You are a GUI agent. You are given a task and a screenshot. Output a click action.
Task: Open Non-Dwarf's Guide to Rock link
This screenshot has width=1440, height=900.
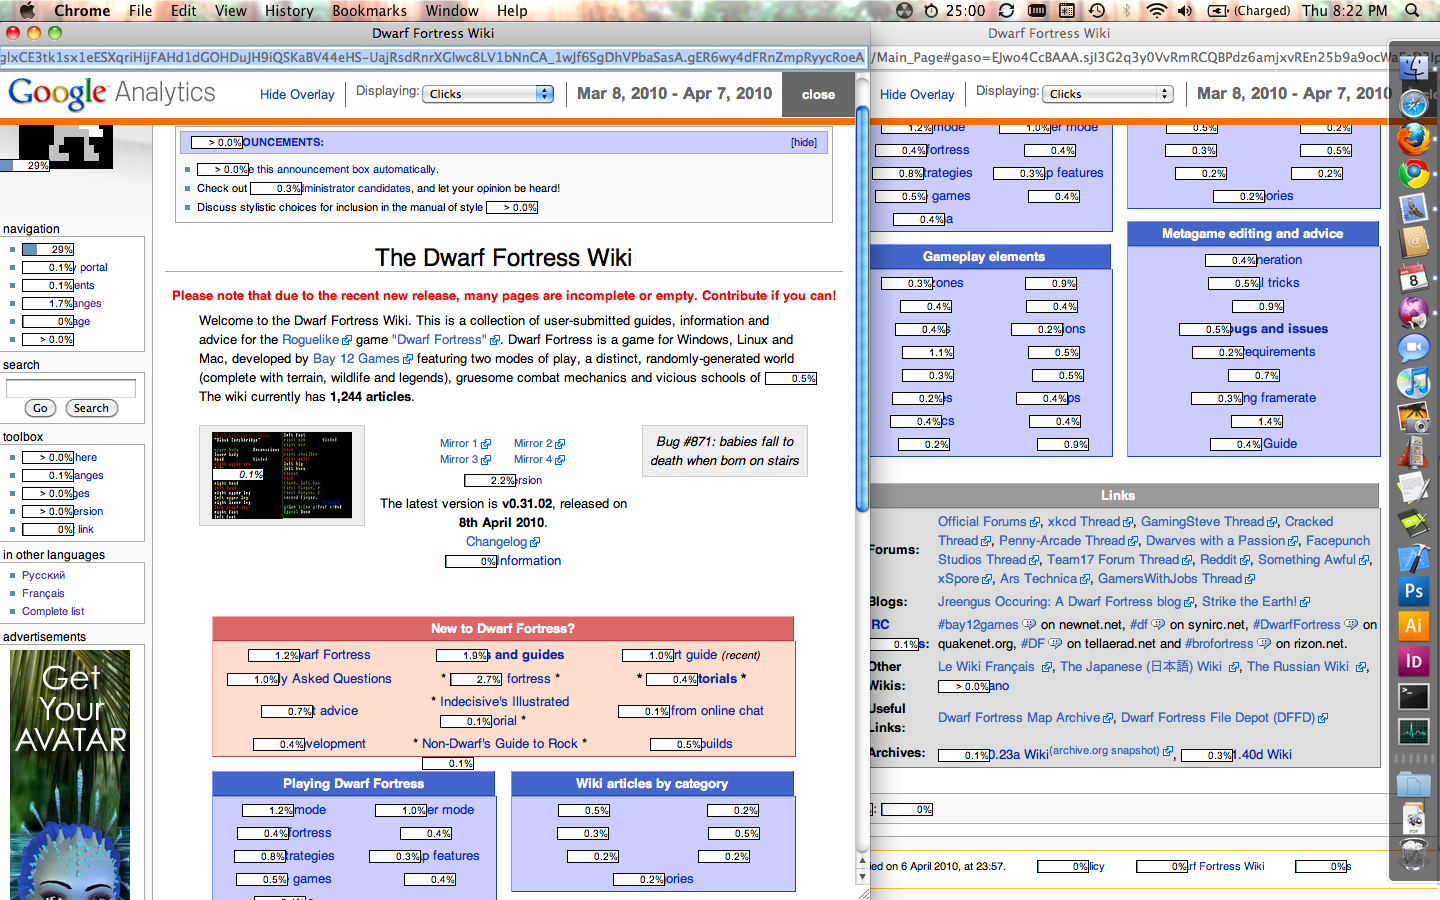500,744
